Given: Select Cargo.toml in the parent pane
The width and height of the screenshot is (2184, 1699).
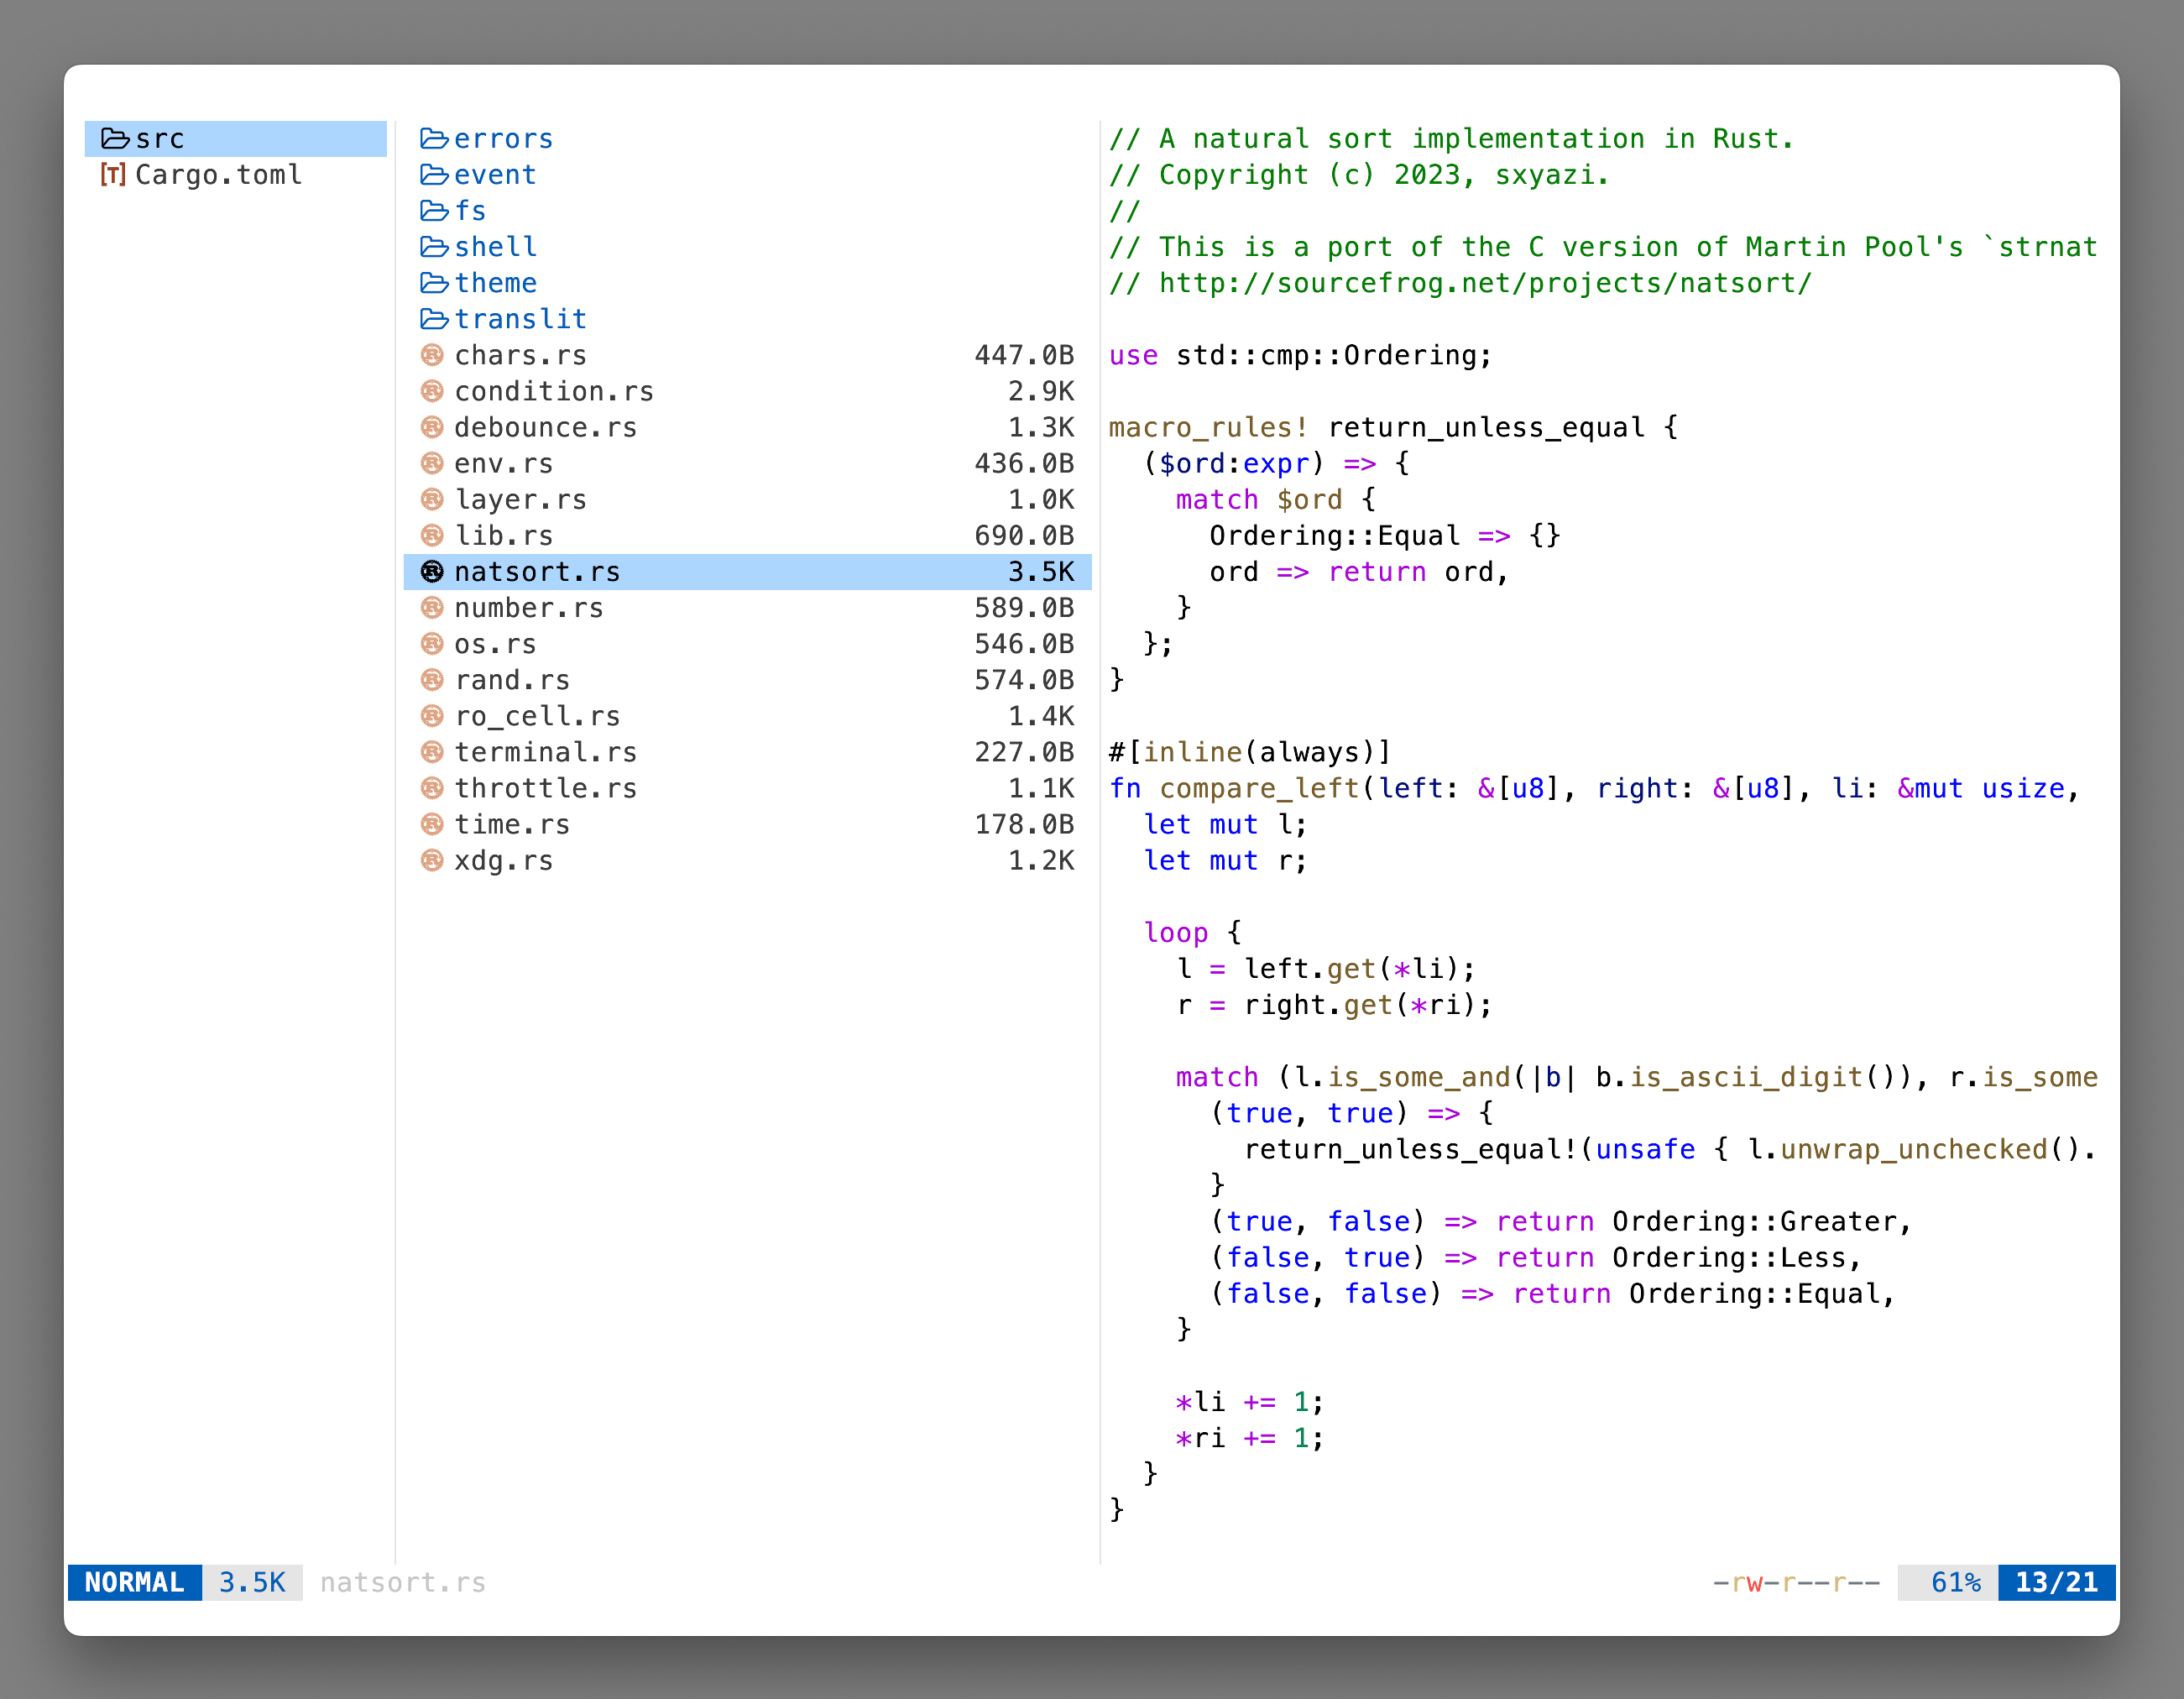Looking at the screenshot, I should tap(218, 174).
